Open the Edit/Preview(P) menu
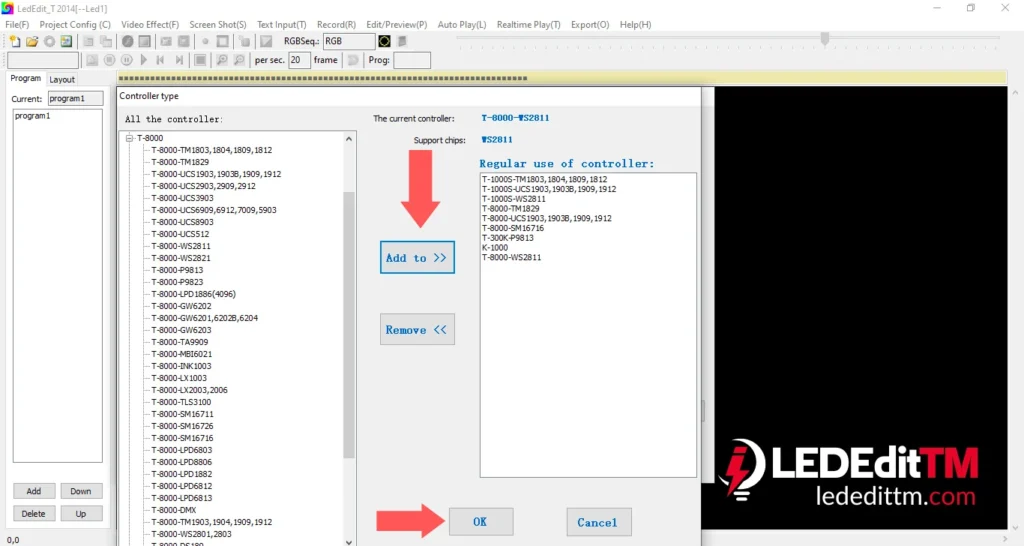 (396, 24)
